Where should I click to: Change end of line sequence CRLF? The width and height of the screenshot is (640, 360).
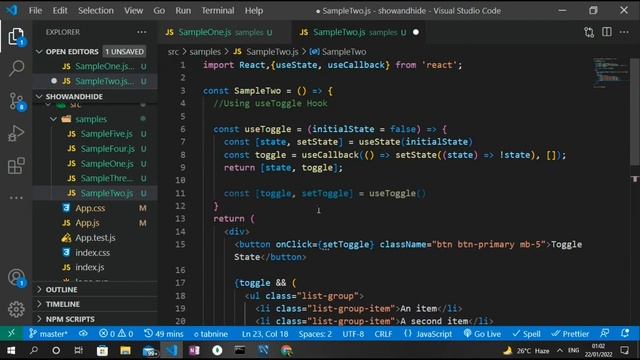pos(383,334)
